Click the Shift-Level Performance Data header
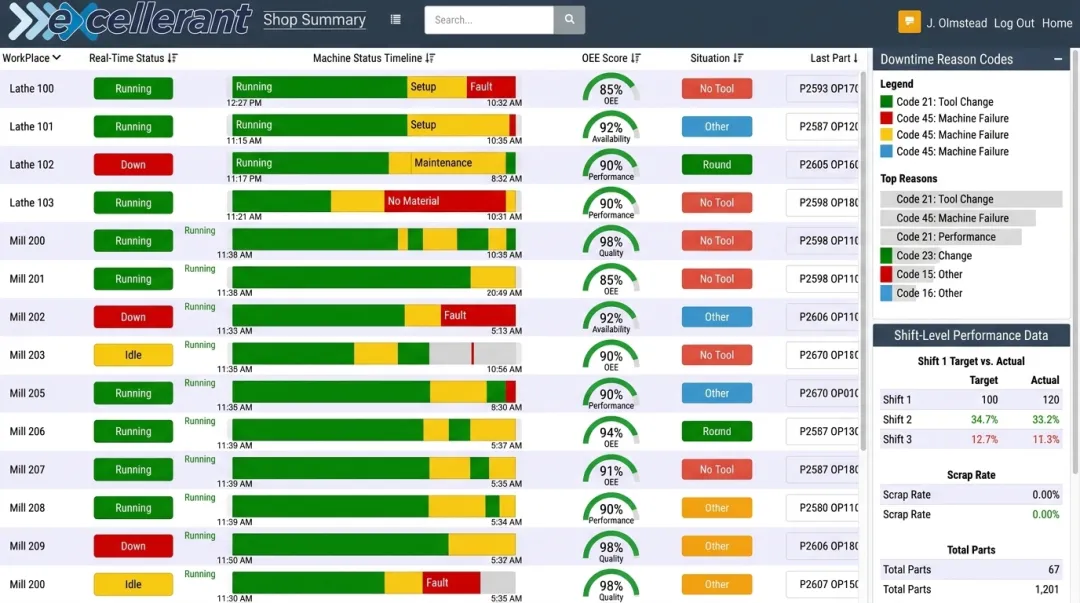This screenshot has width=1080, height=603. pos(971,336)
